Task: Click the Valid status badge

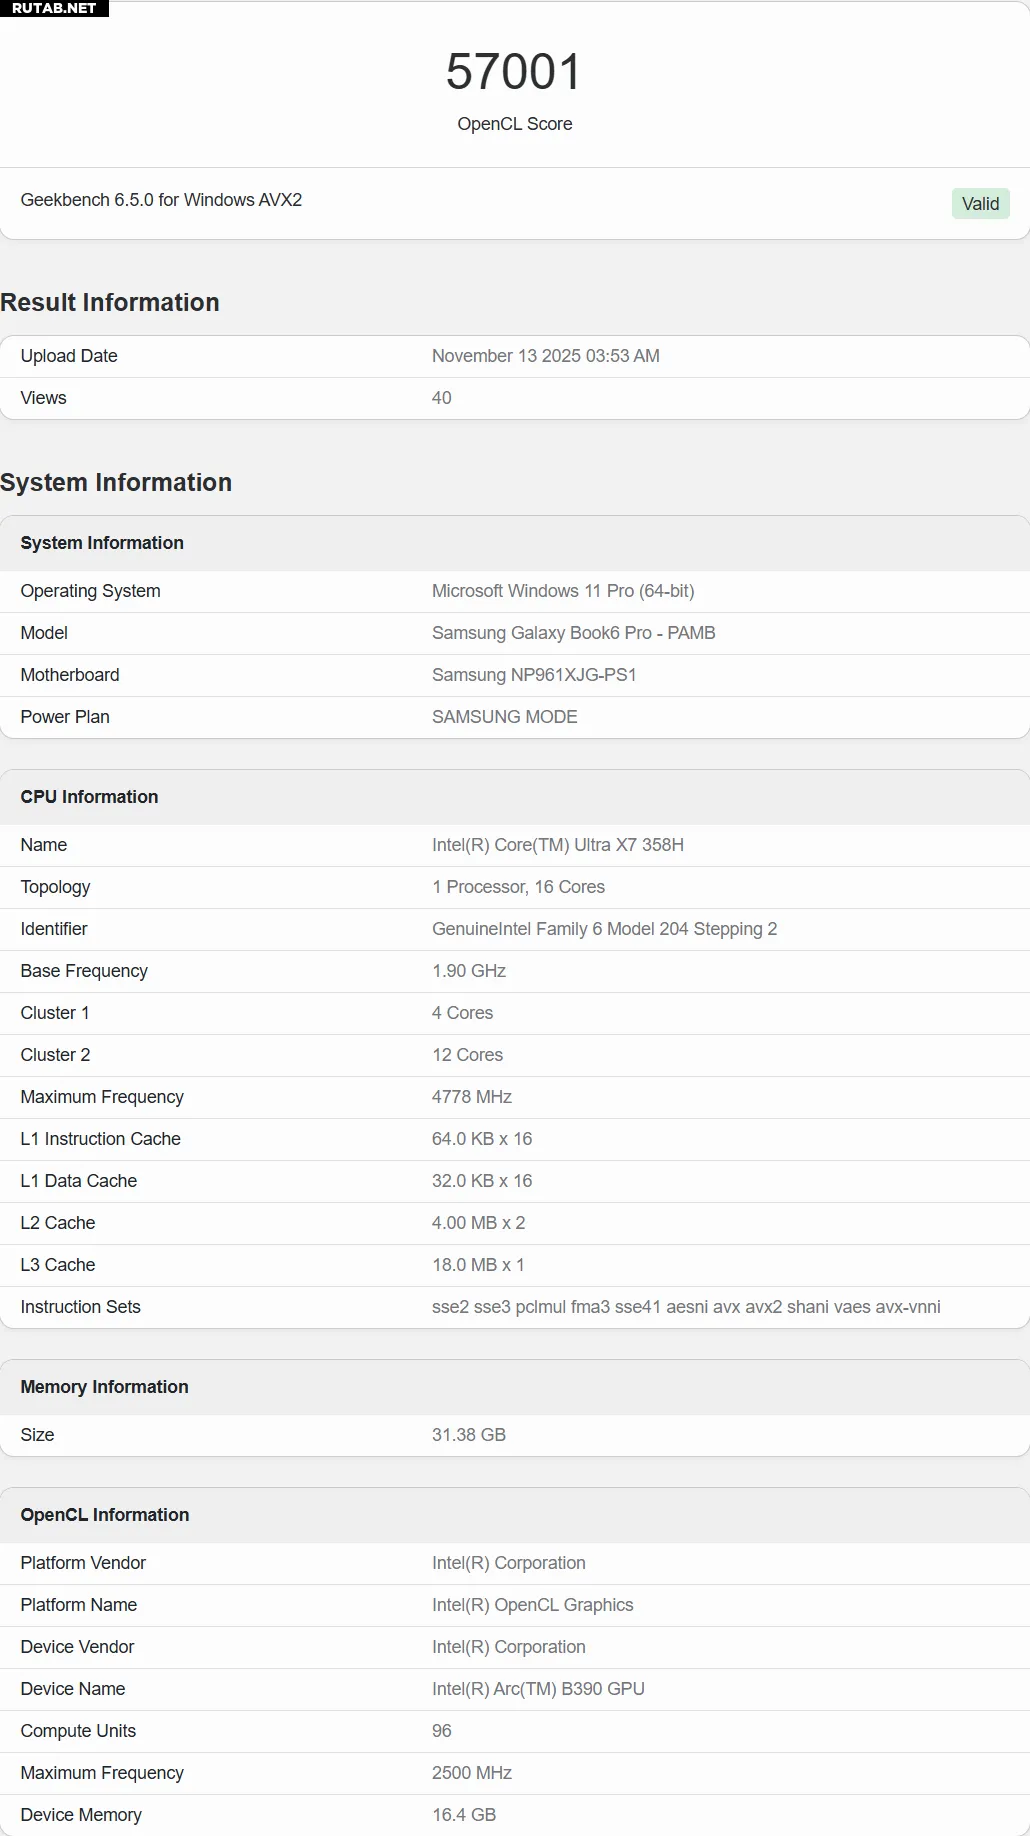Action: point(980,204)
